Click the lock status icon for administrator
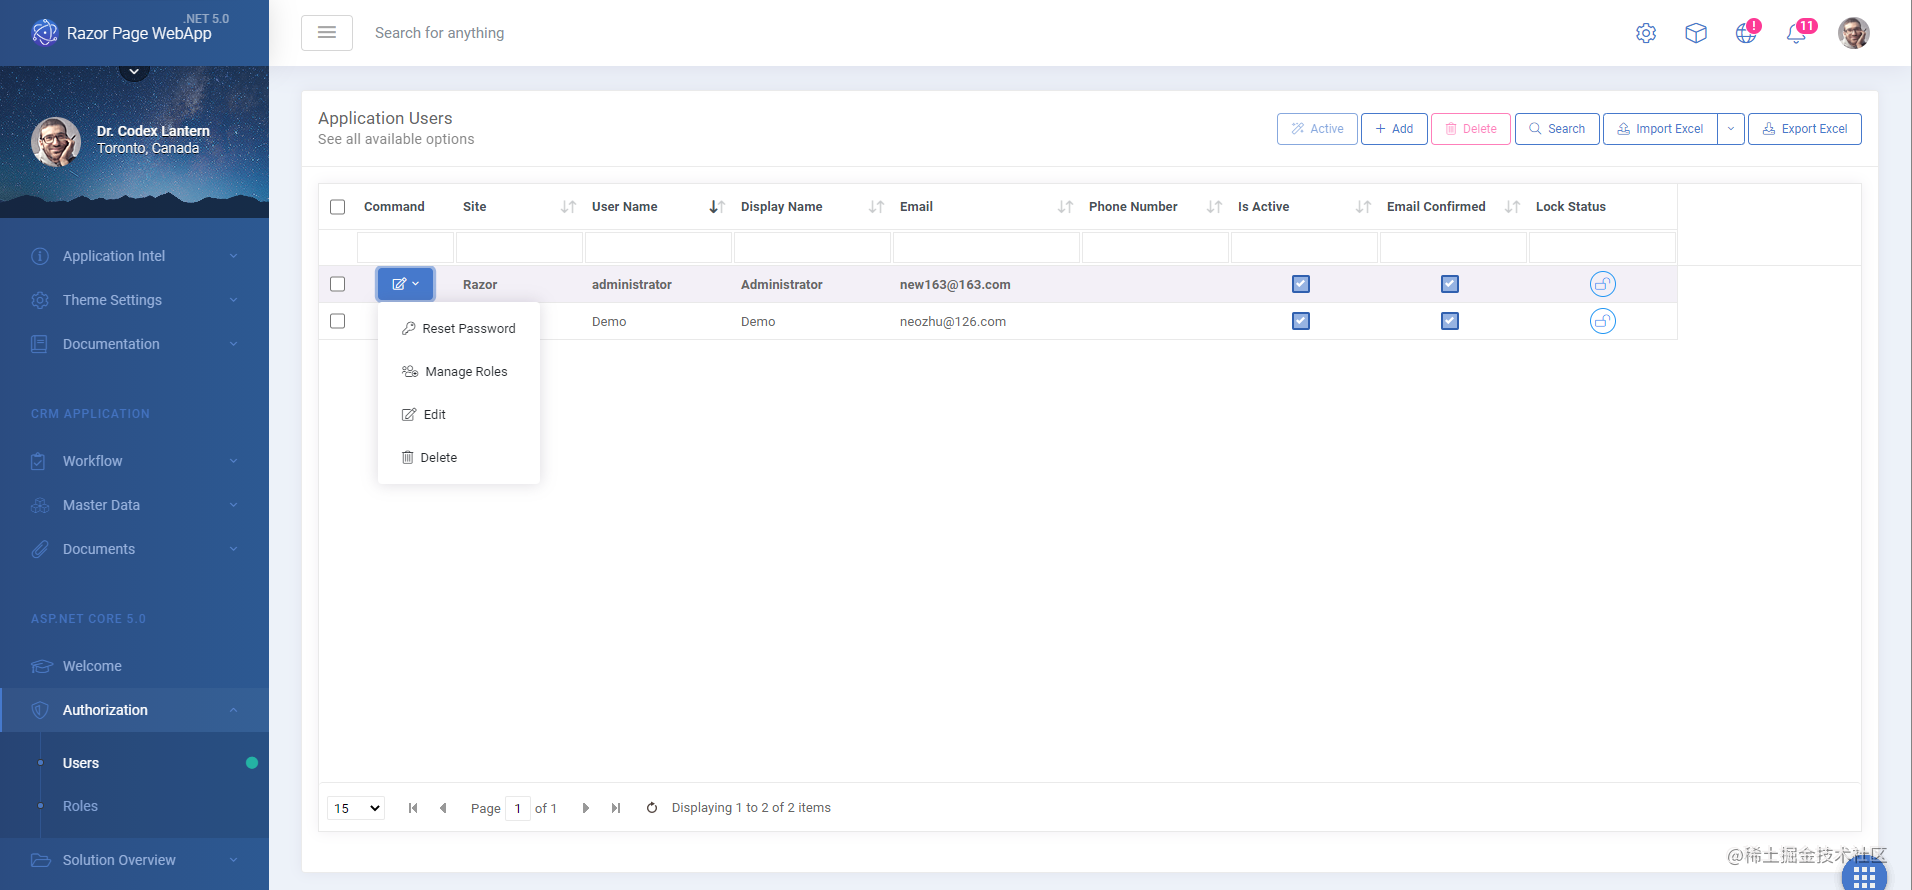Viewport: 1912px width, 890px height. 1603,284
